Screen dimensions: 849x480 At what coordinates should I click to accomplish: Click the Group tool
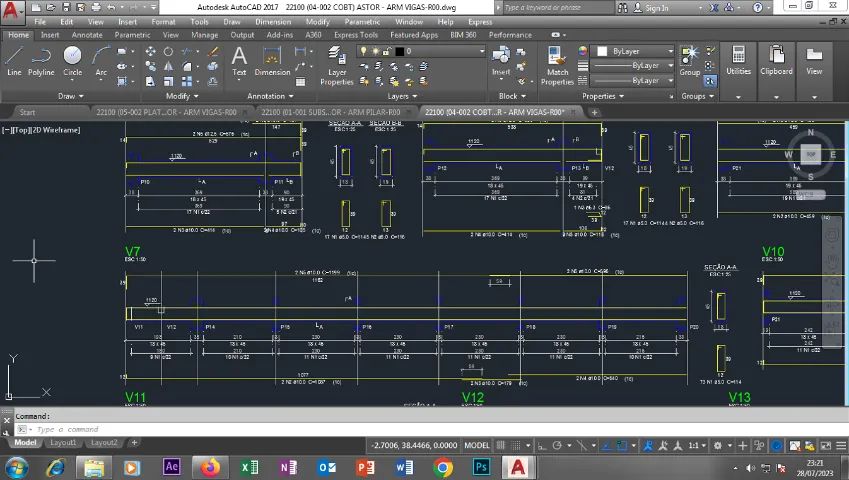689,61
